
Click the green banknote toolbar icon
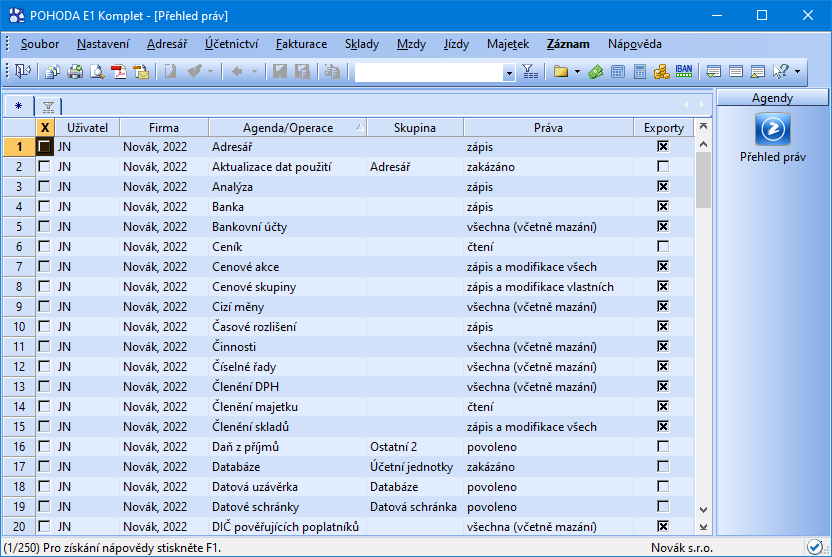click(596, 71)
